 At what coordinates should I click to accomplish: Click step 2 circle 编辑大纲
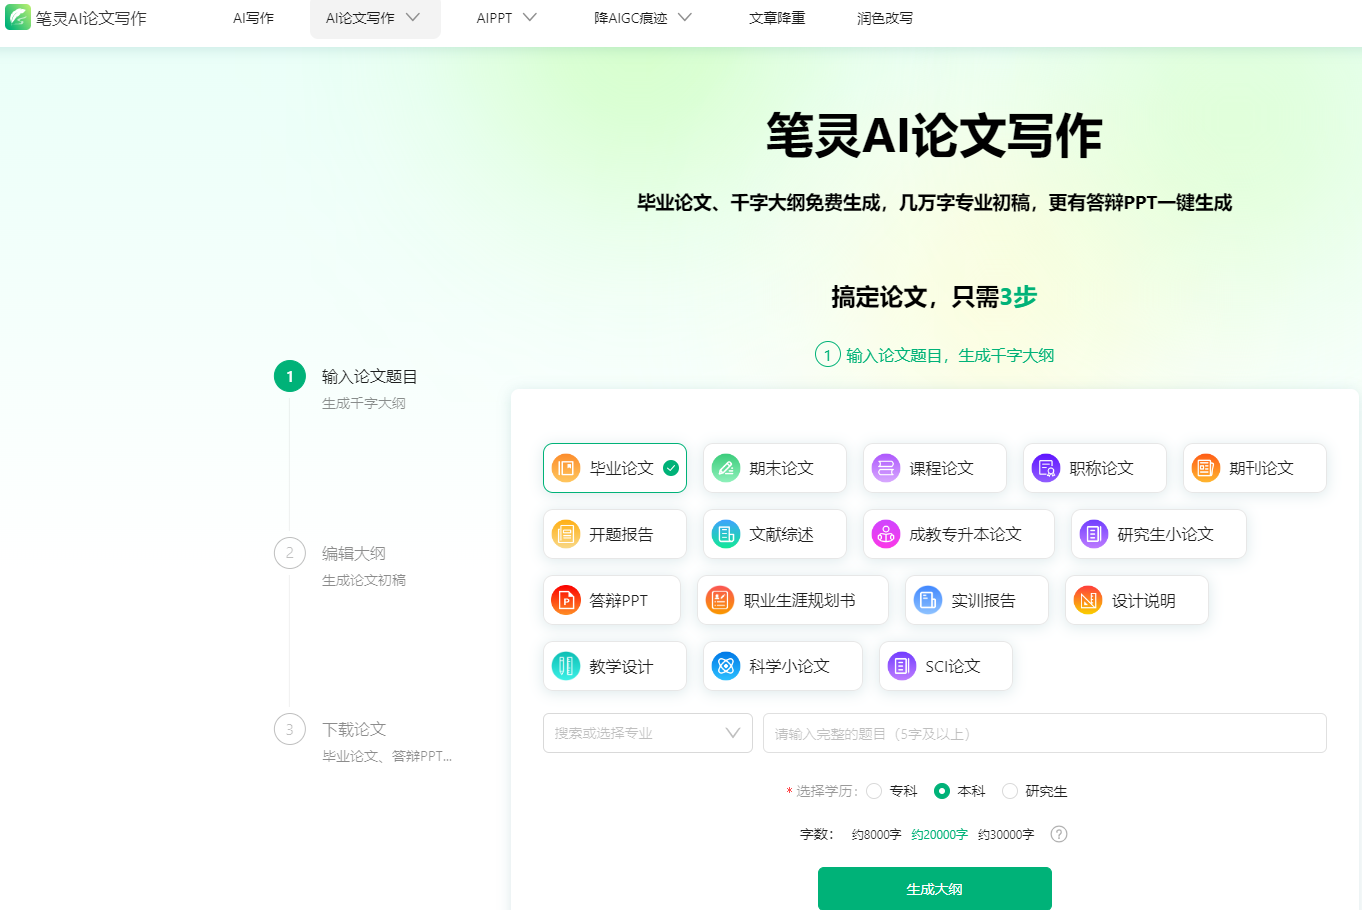[290, 553]
